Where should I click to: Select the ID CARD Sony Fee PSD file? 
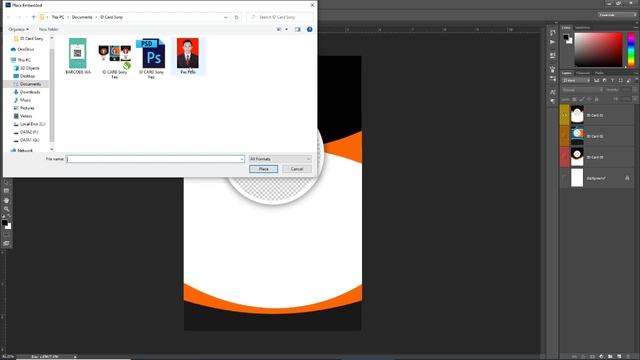[x=151, y=58]
